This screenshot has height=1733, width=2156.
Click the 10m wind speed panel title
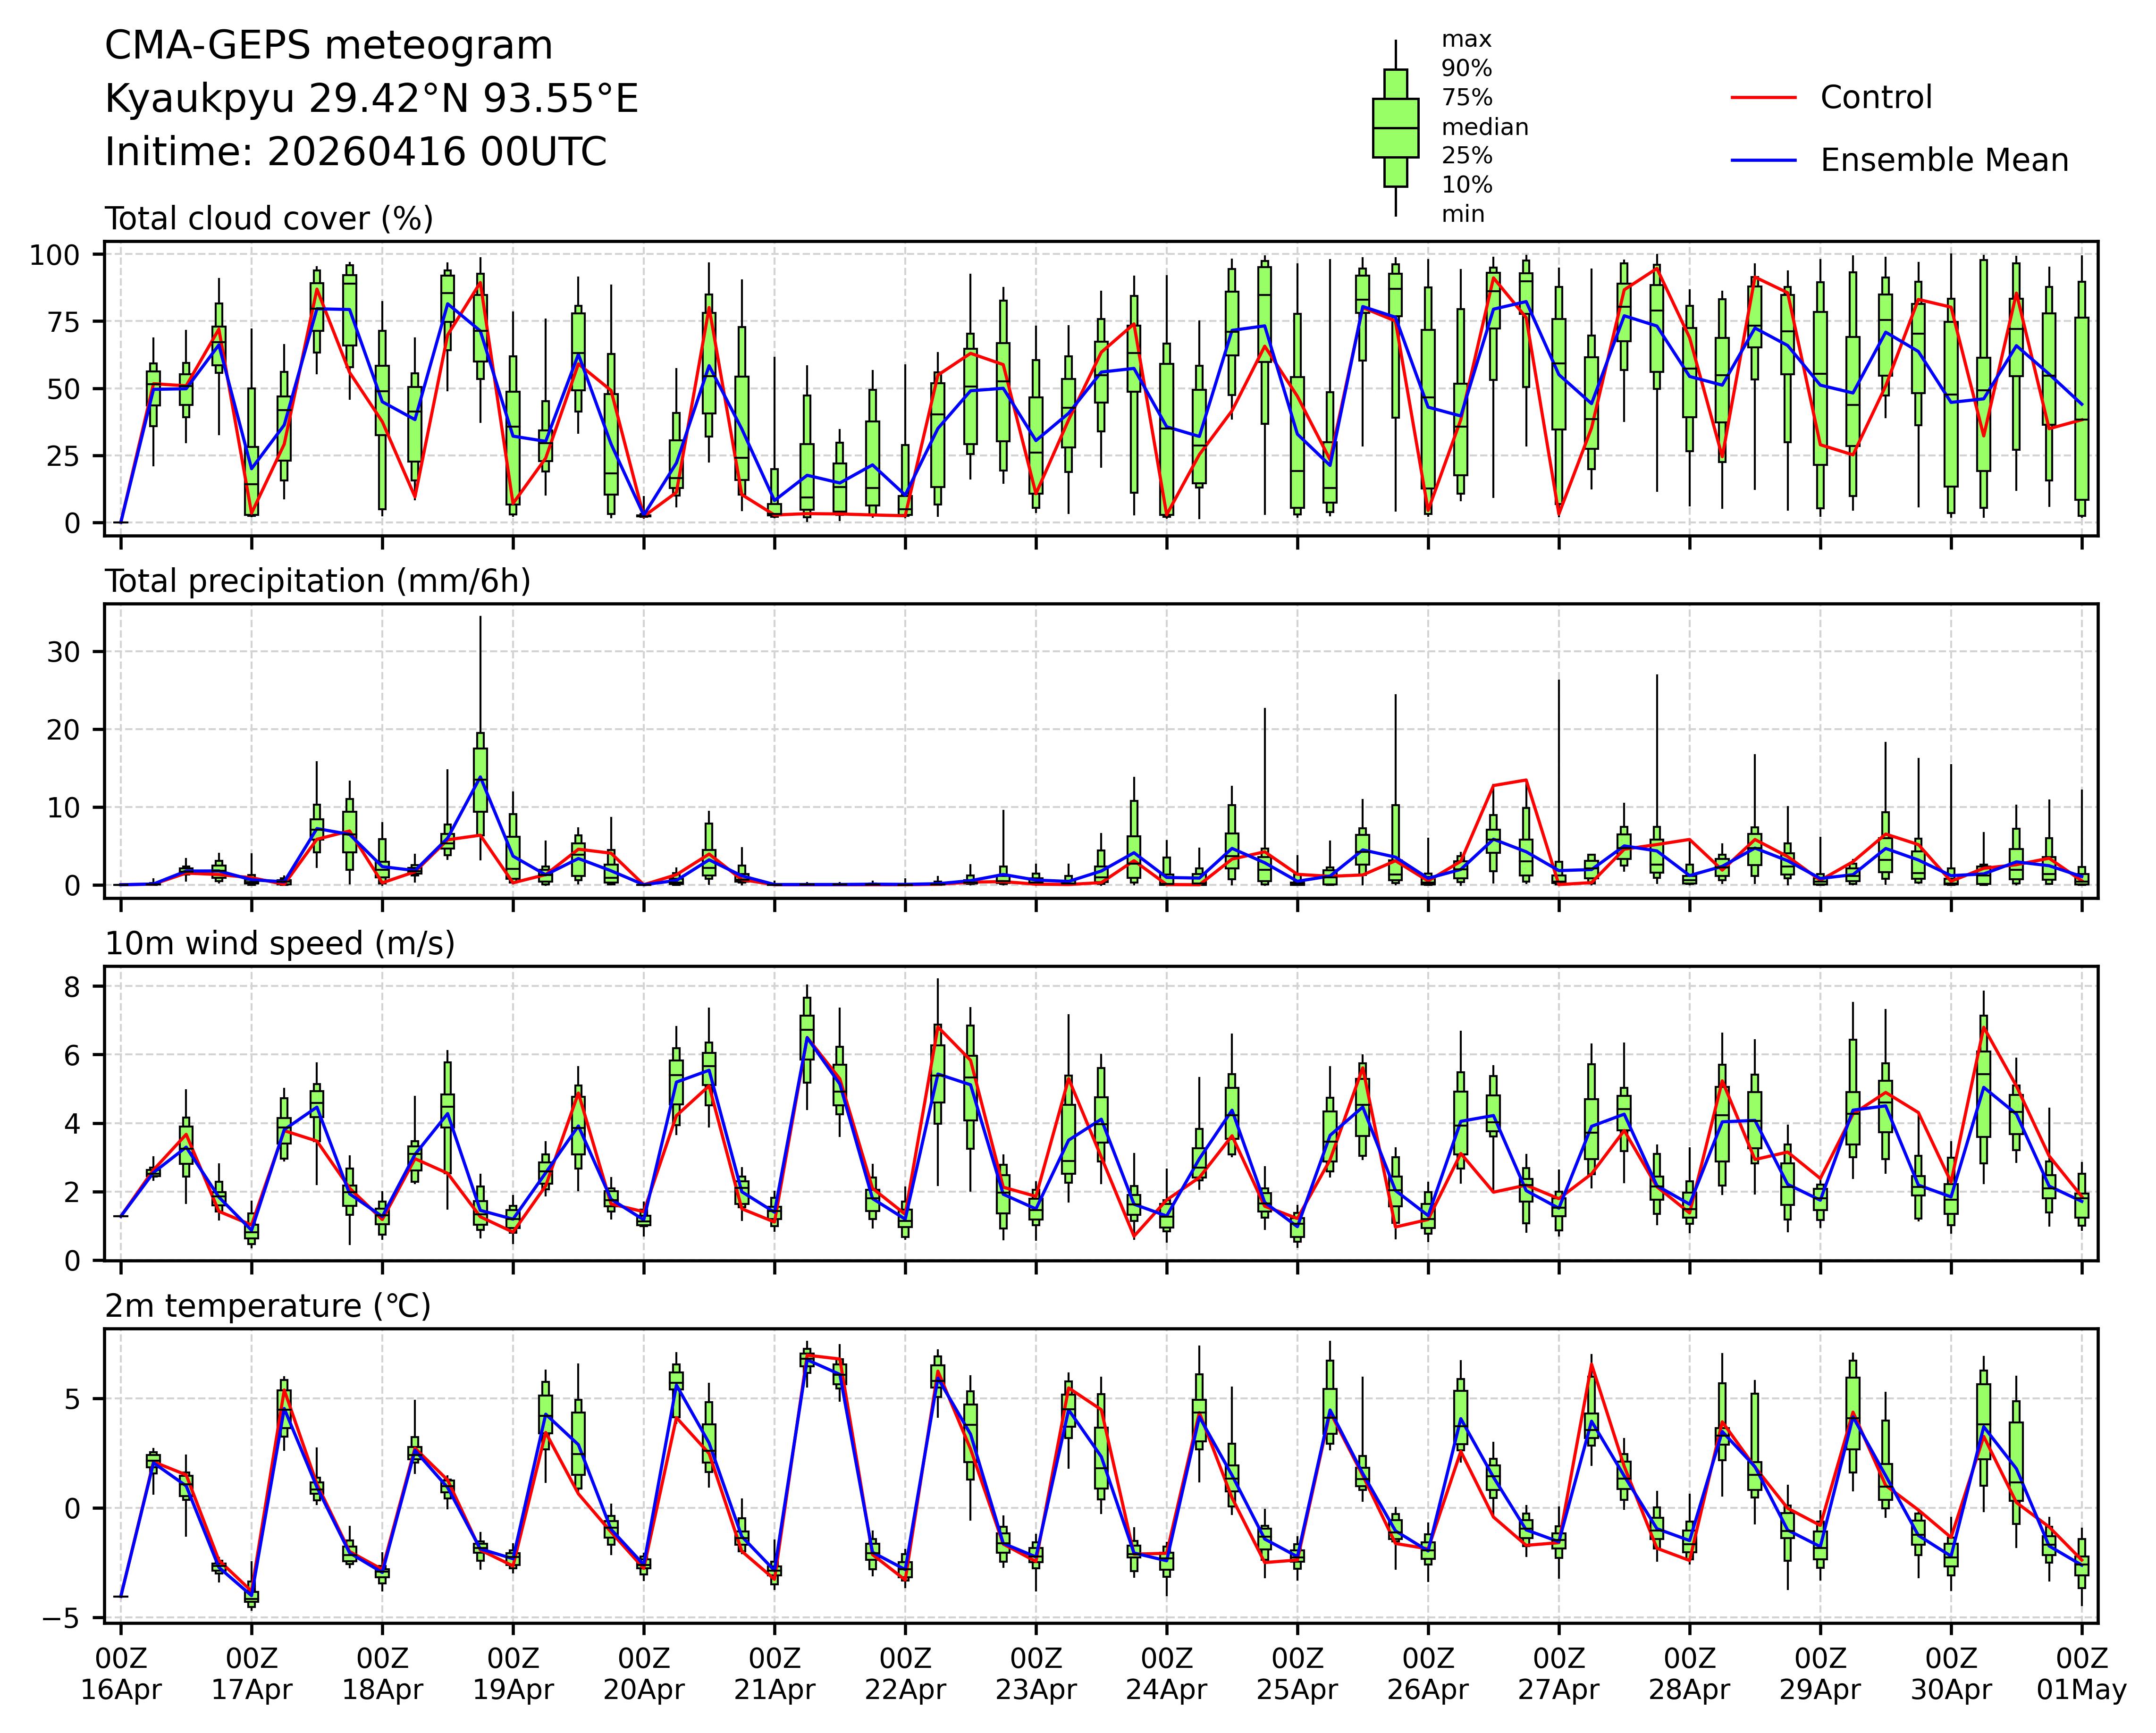(x=279, y=943)
